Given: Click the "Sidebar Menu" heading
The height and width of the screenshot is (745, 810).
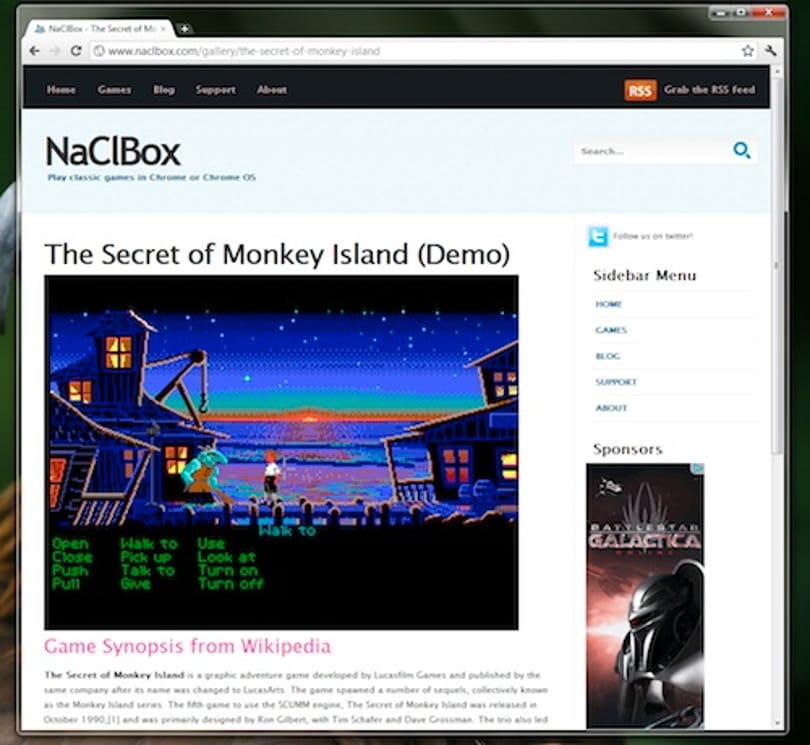Looking at the screenshot, I should point(645,275).
